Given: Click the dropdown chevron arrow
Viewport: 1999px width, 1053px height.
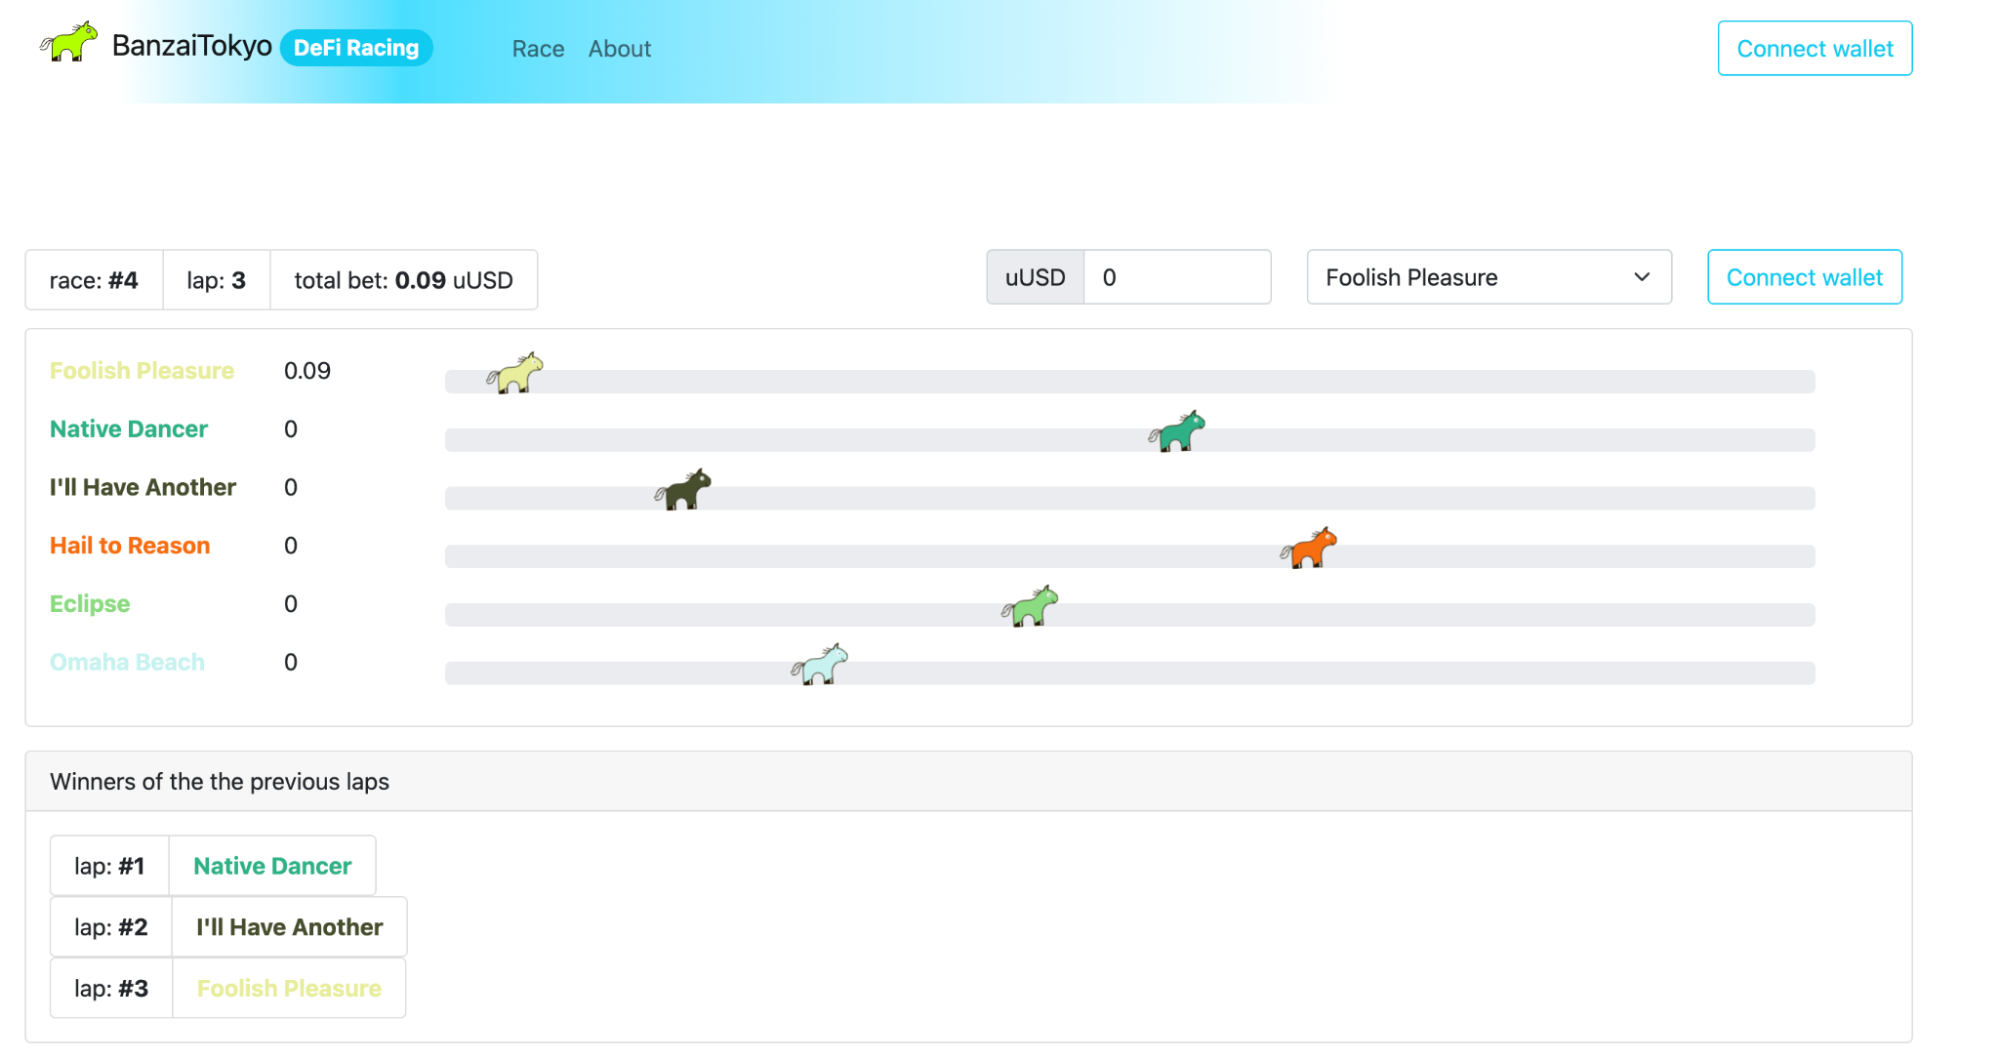Looking at the screenshot, I should (1641, 277).
